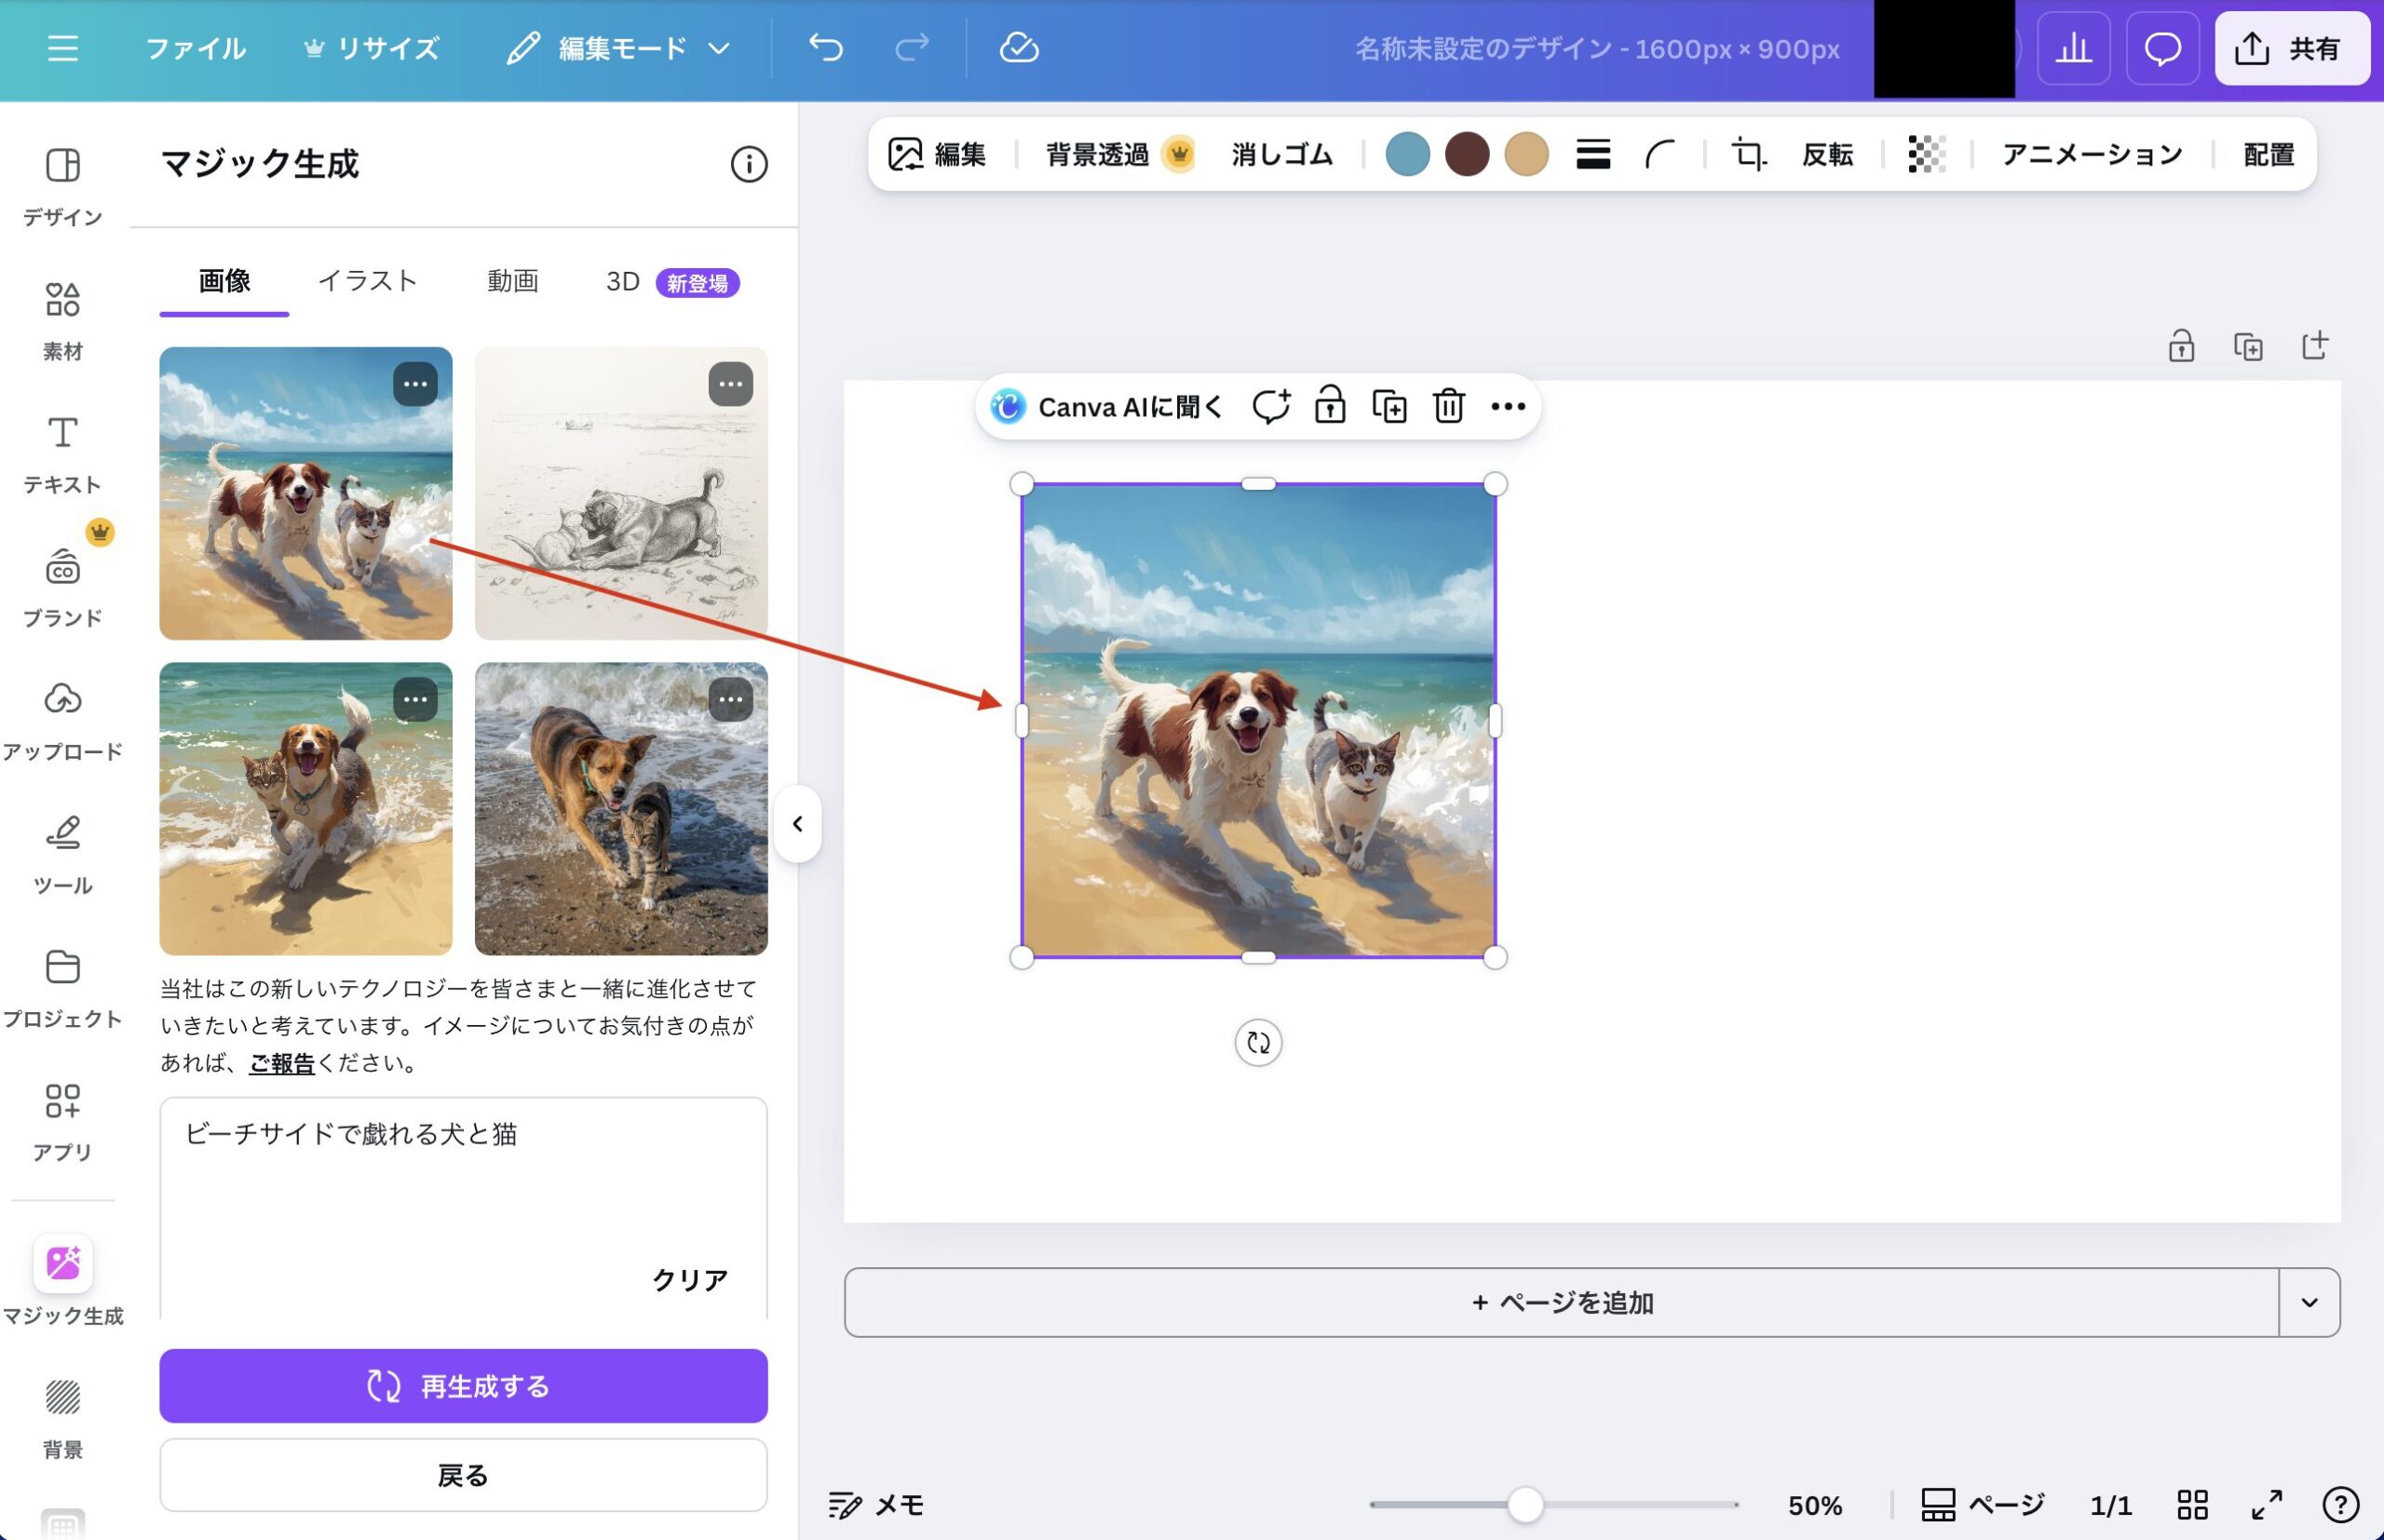The width and height of the screenshot is (2384, 1540).
Task: Toggle lock on the selected image
Action: click(1329, 407)
